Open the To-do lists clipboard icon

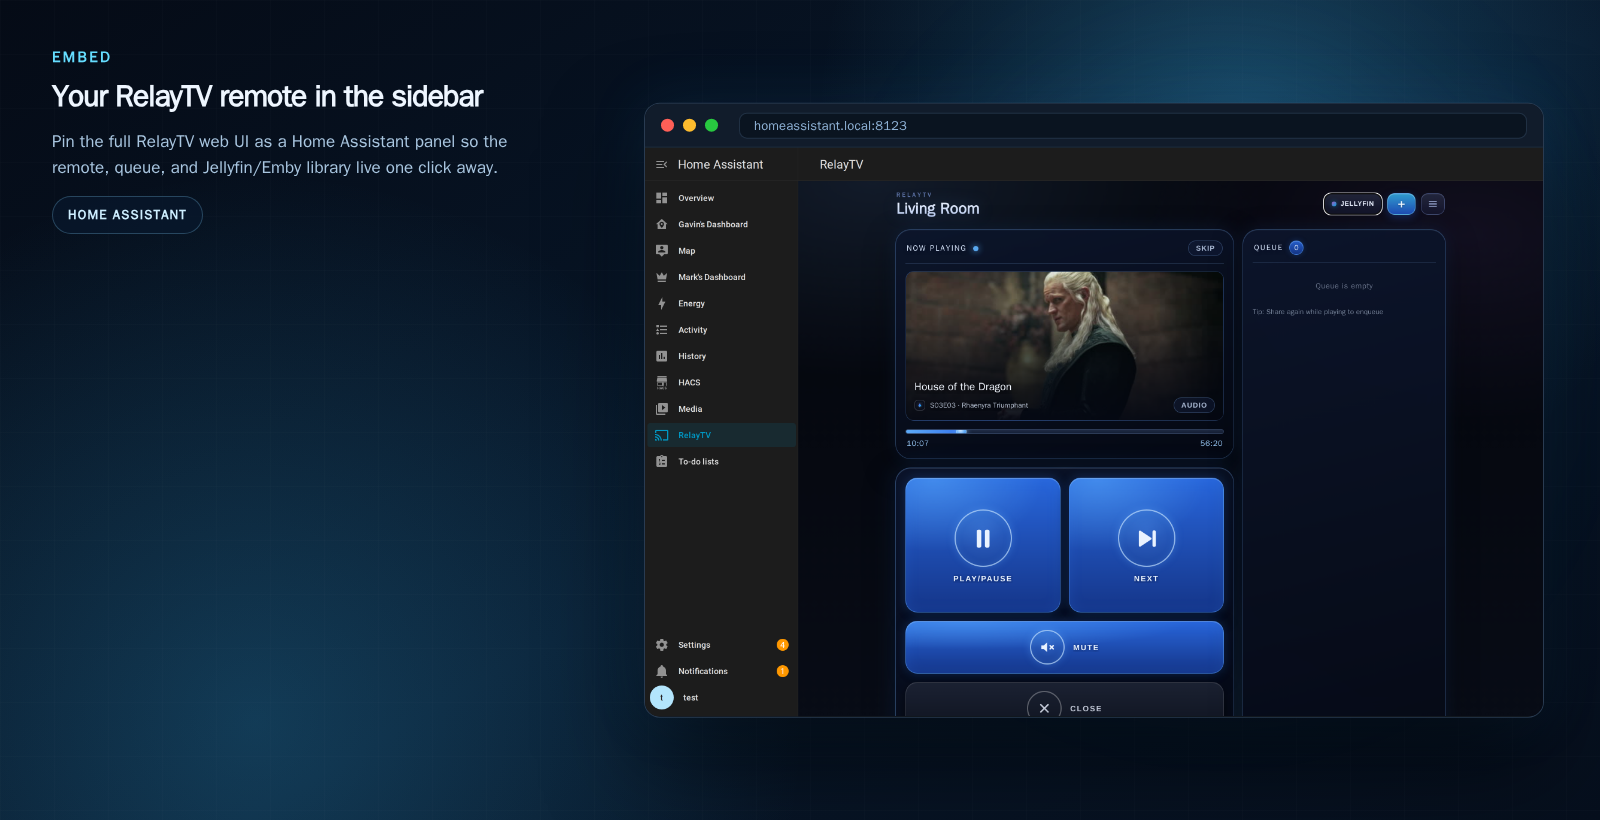(x=661, y=461)
